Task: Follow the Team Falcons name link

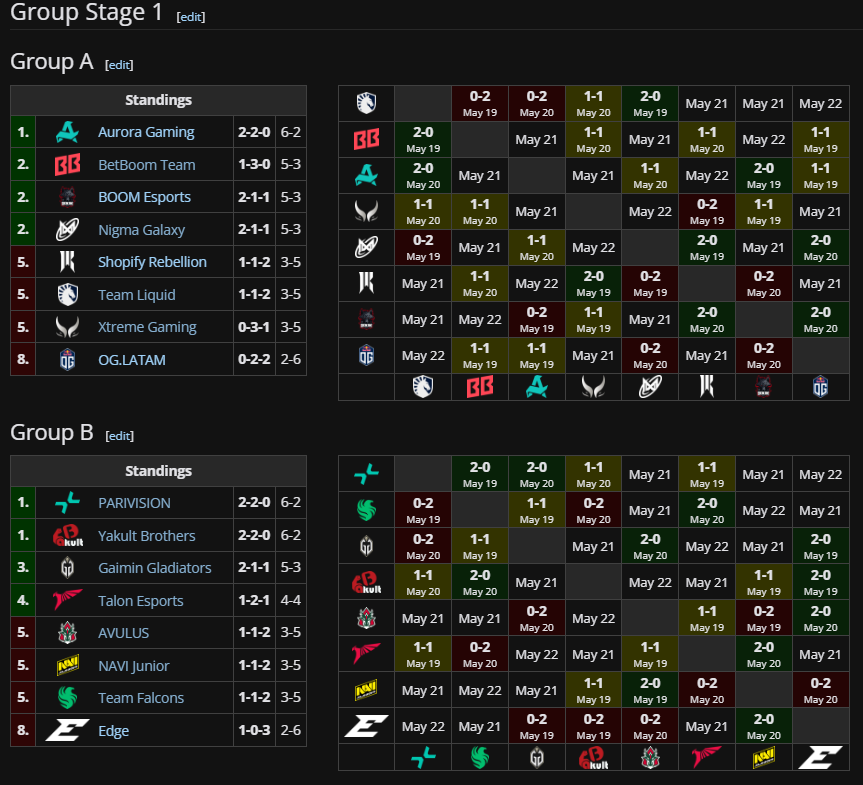Action: click(141, 697)
